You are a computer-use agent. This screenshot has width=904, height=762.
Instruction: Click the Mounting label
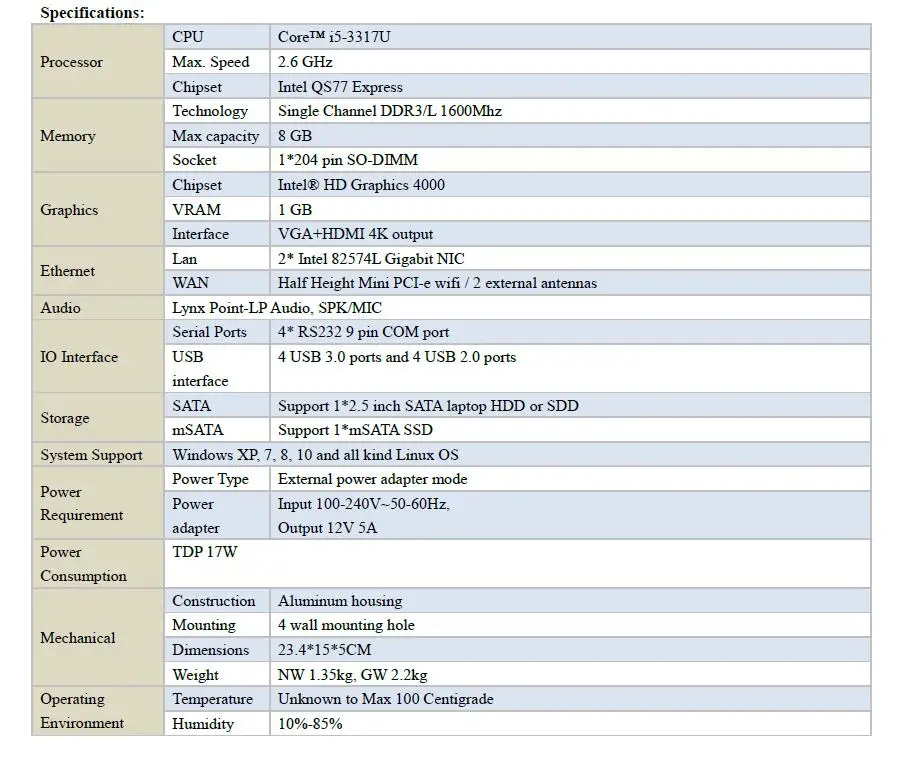[x=204, y=625]
